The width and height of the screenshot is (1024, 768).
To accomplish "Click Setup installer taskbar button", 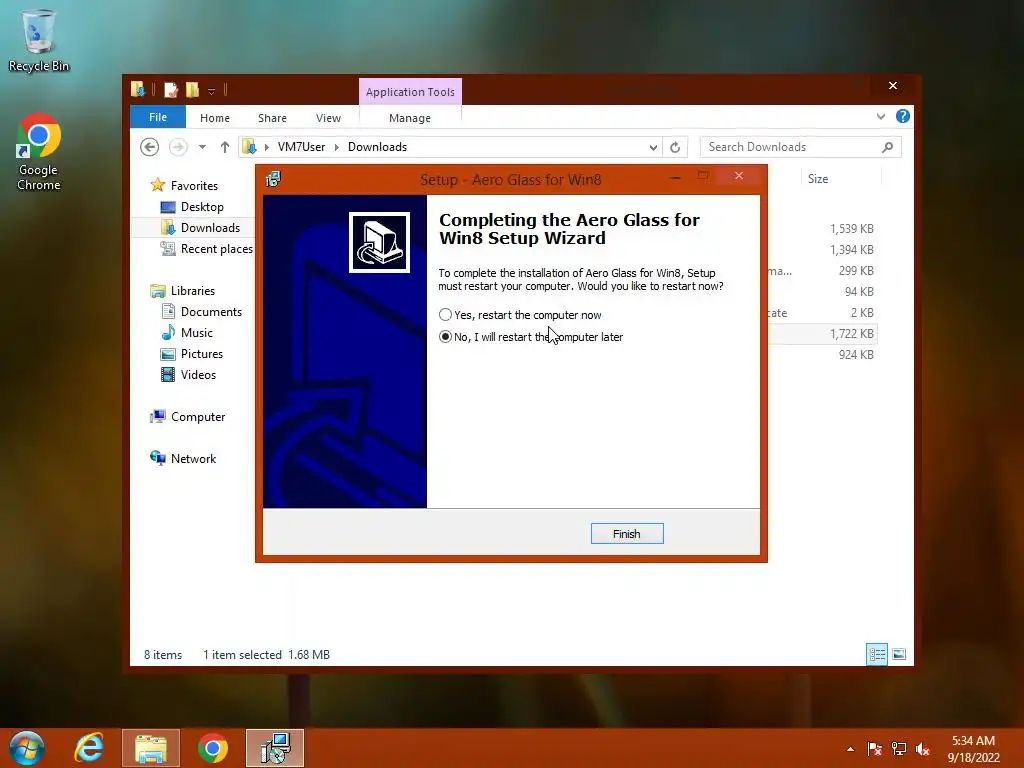I will pyautogui.click(x=275, y=748).
